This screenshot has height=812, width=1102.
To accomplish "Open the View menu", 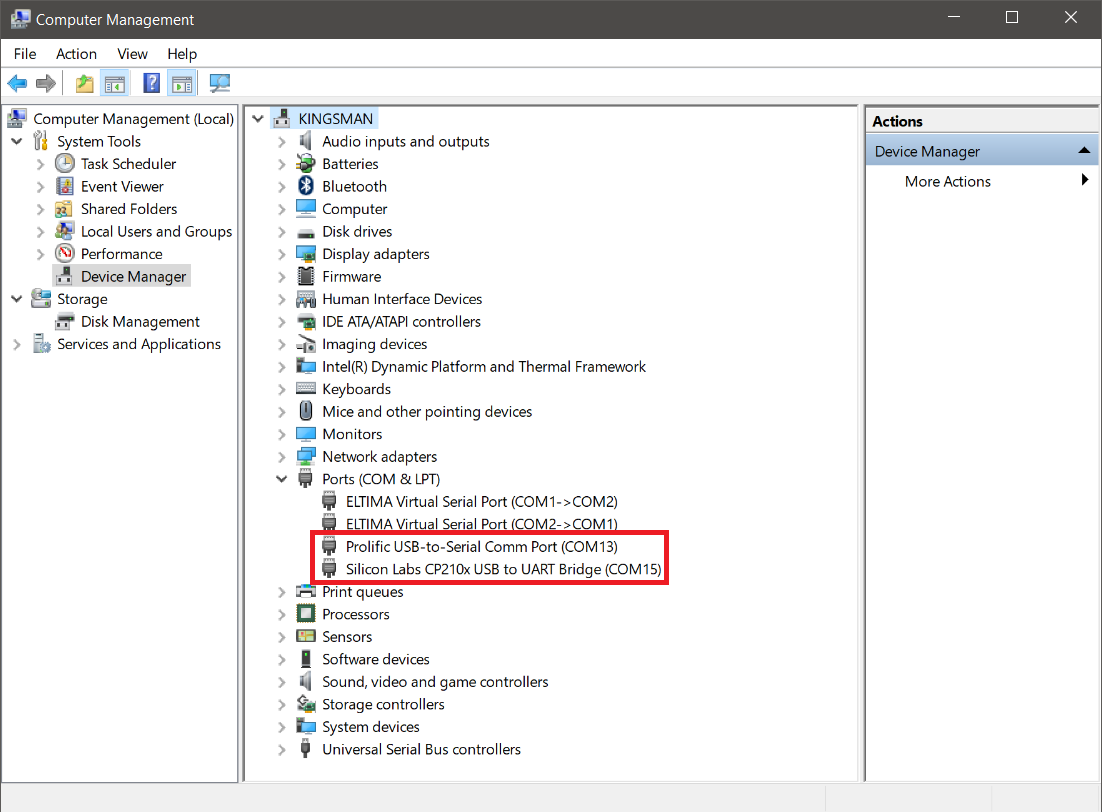I will pyautogui.click(x=132, y=54).
